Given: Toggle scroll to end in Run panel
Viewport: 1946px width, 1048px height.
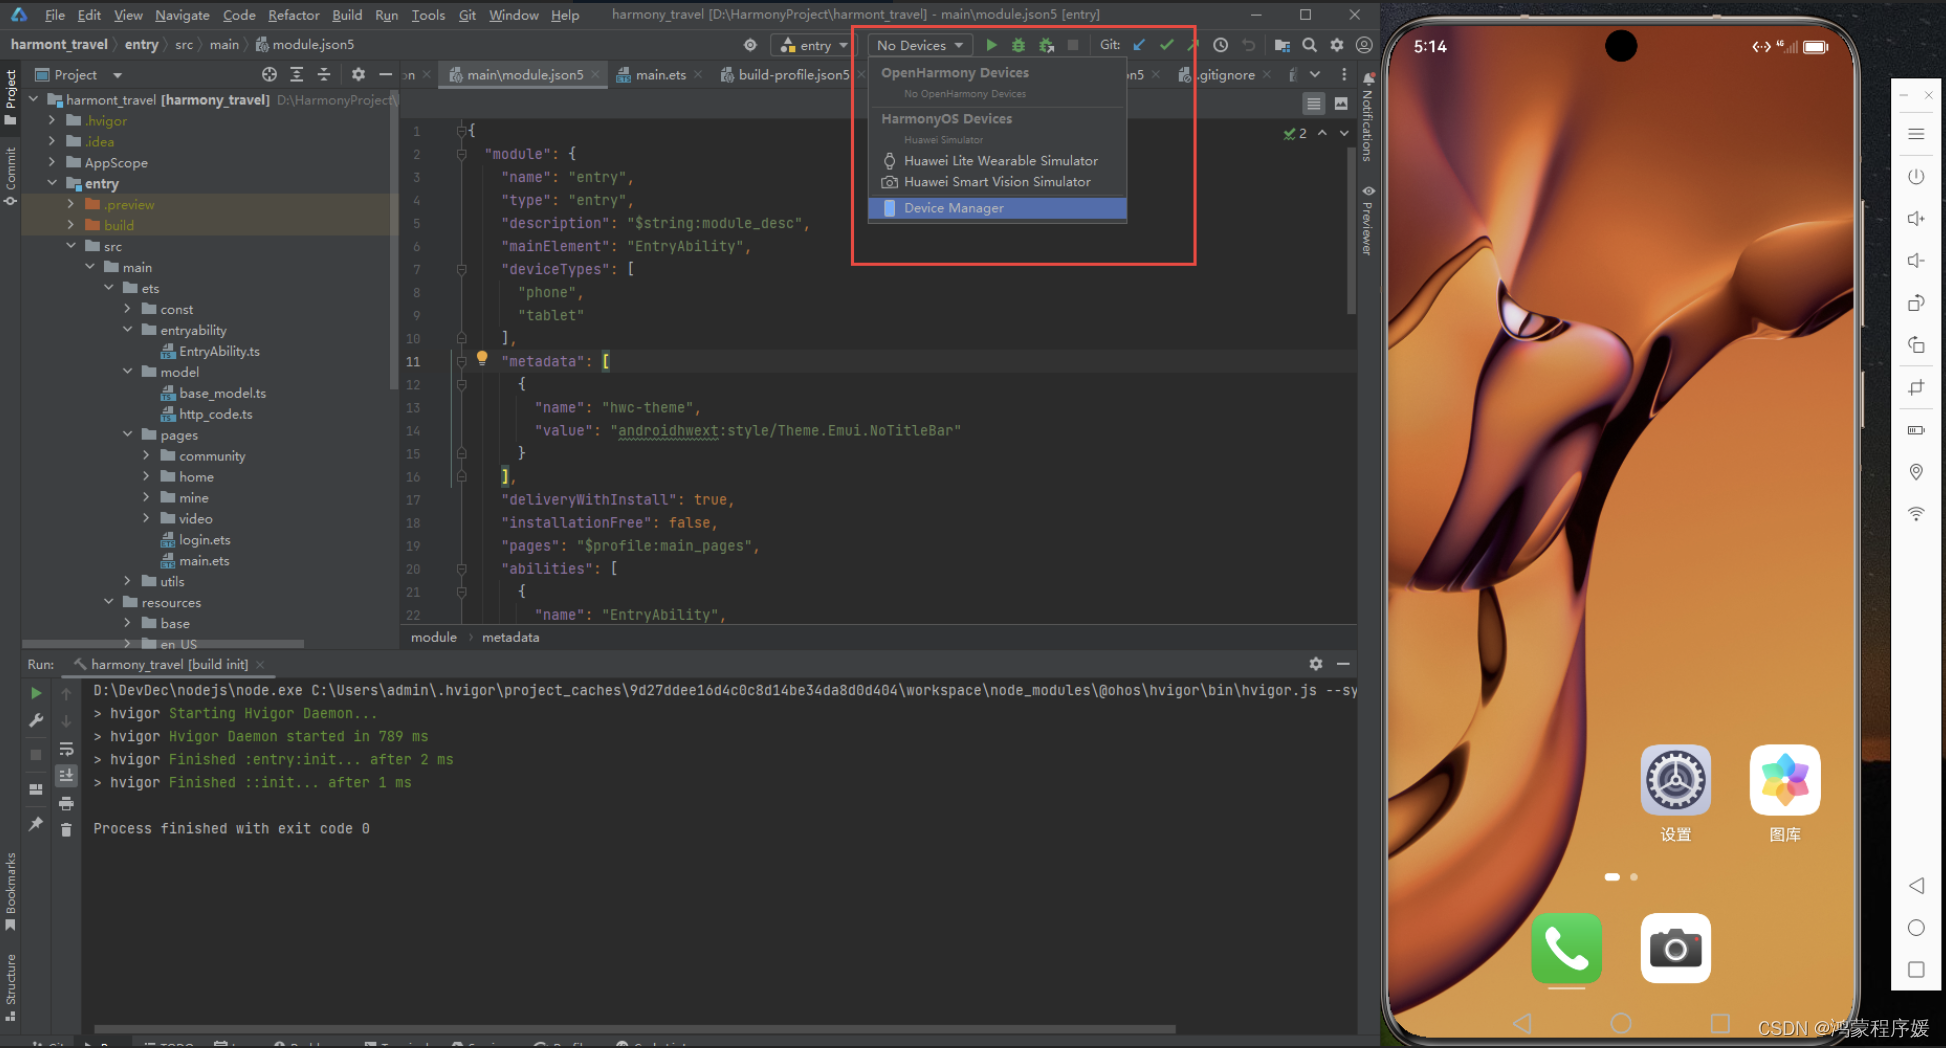Looking at the screenshot, I should click(66, 775).
